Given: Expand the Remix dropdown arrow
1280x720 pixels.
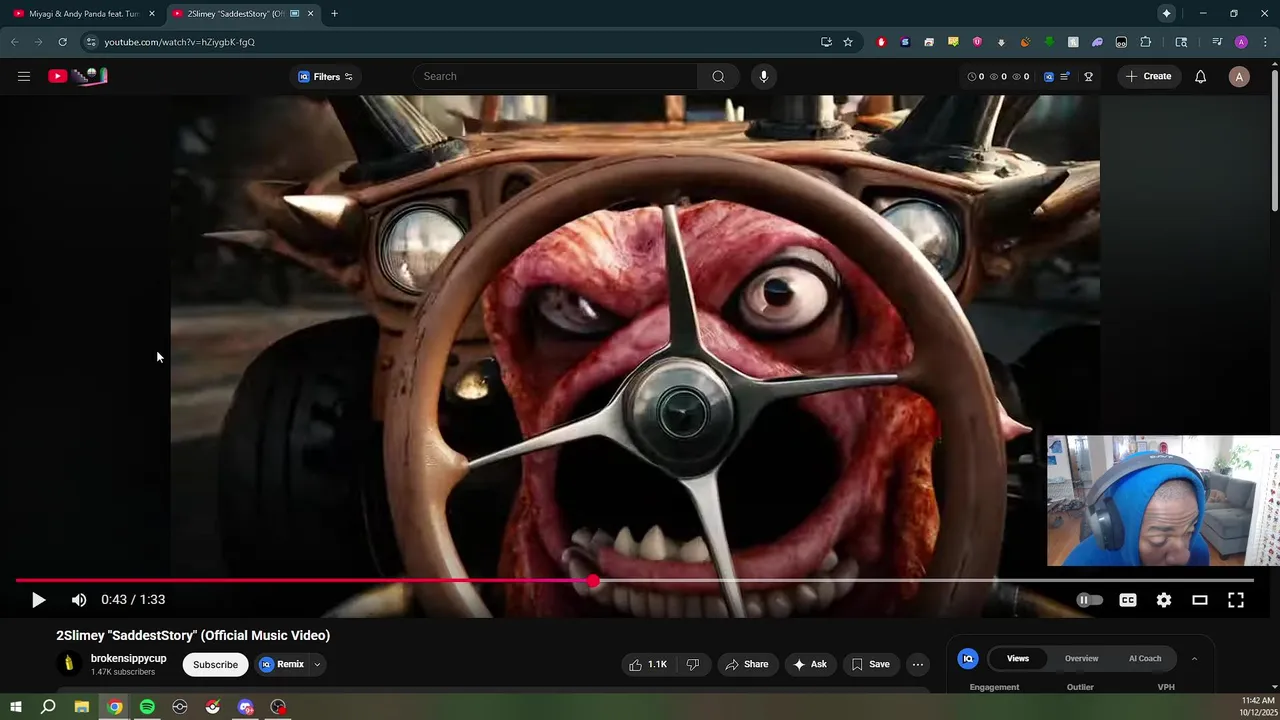Looking at the screenshot, I should (317, 664).
